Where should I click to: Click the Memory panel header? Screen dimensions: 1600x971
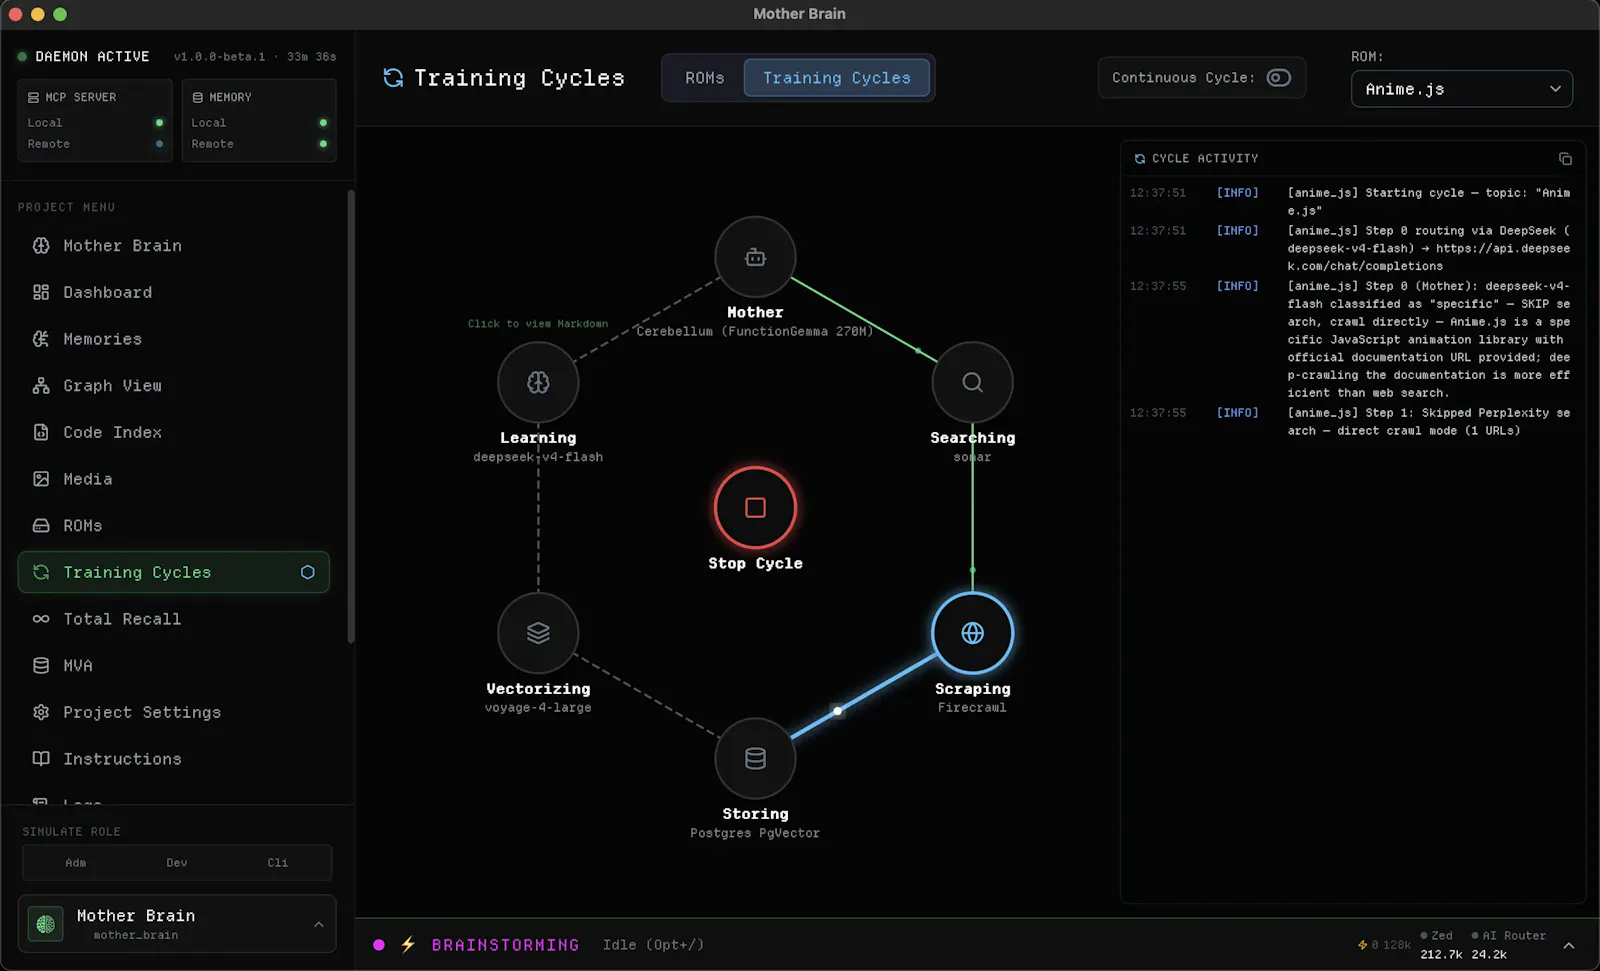222,97
